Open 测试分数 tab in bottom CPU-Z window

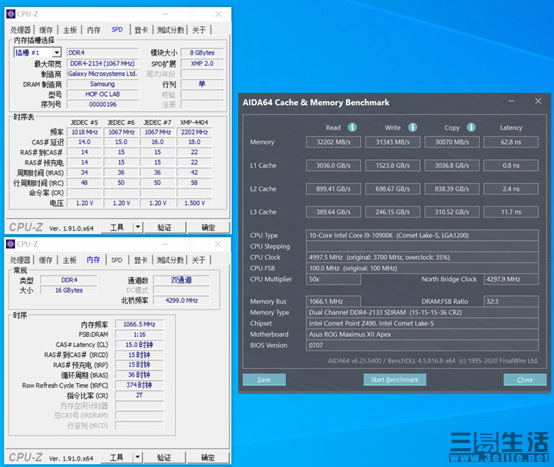pos(170,260)
